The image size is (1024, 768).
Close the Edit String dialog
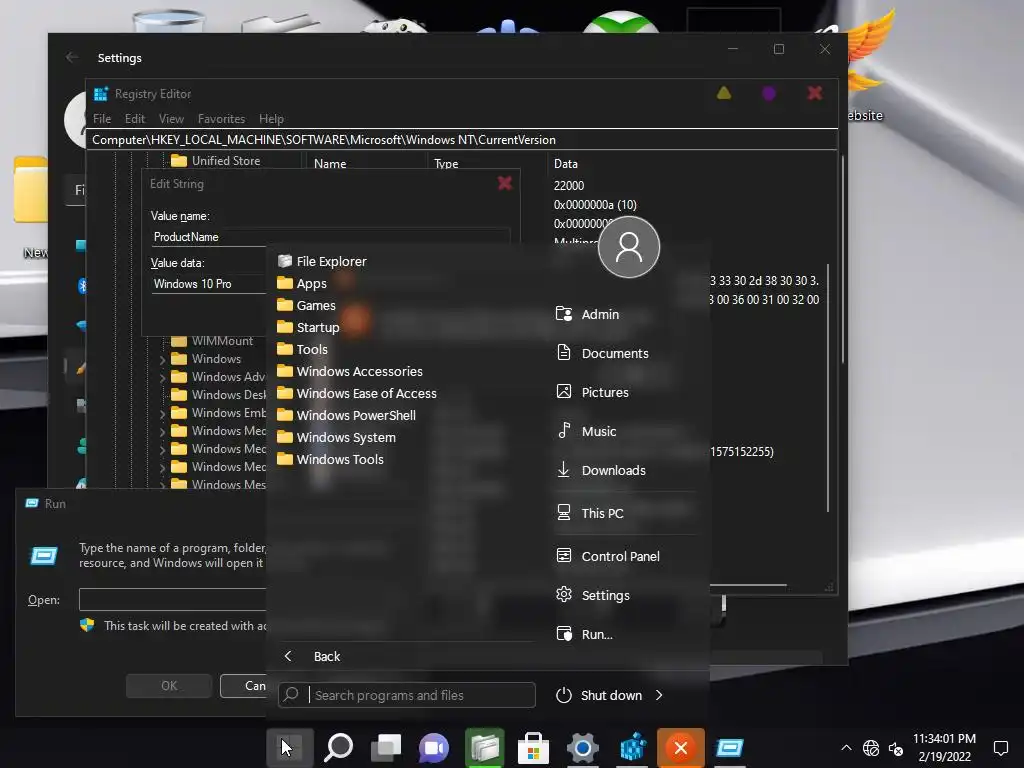[504, 184]
